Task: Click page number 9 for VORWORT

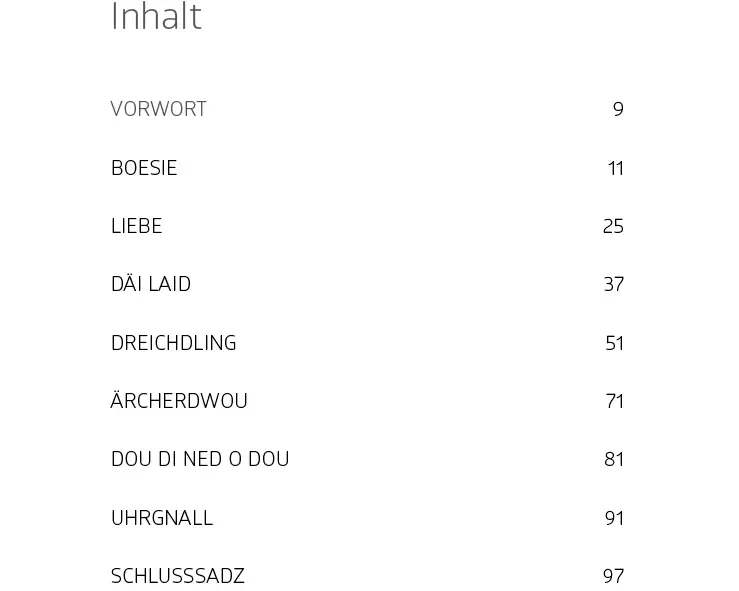Action: [618, 109]
